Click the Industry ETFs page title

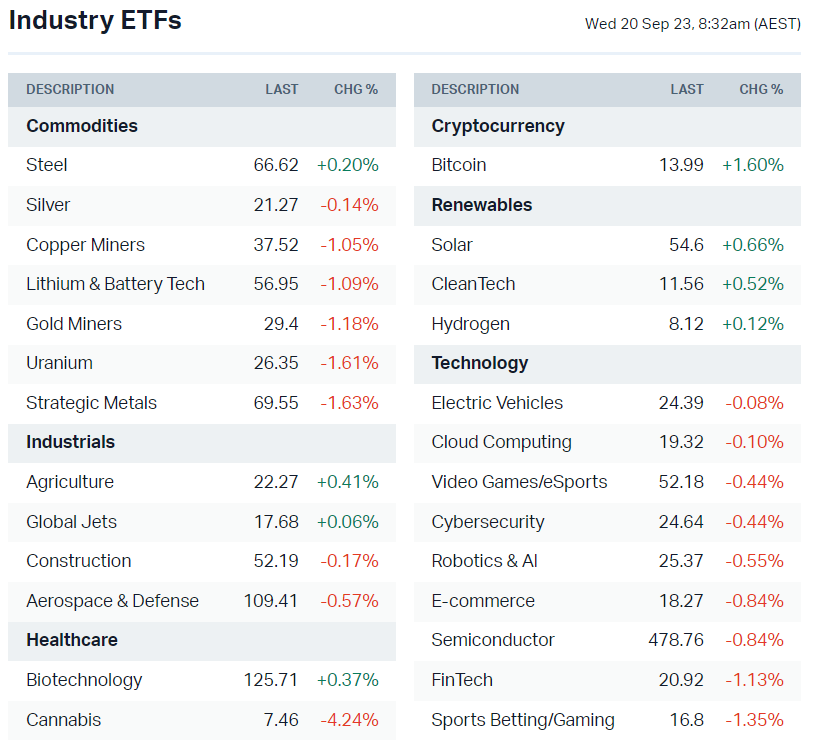point(95,21)
